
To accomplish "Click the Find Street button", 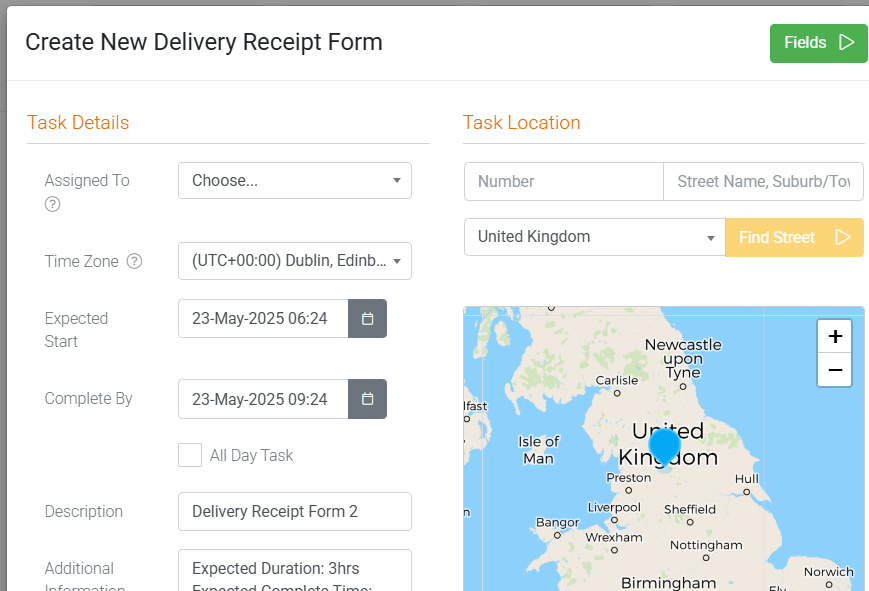I will pyautogui.click(x=794, y=237).
